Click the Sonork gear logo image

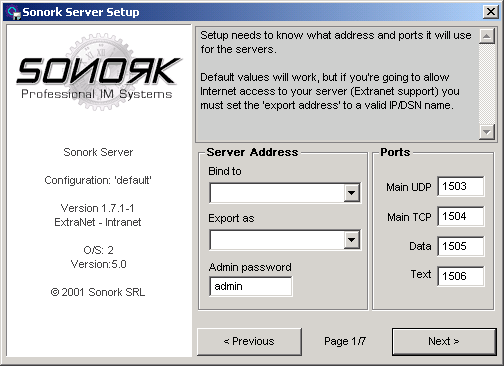pyautogui.click(x=99, y=72)
